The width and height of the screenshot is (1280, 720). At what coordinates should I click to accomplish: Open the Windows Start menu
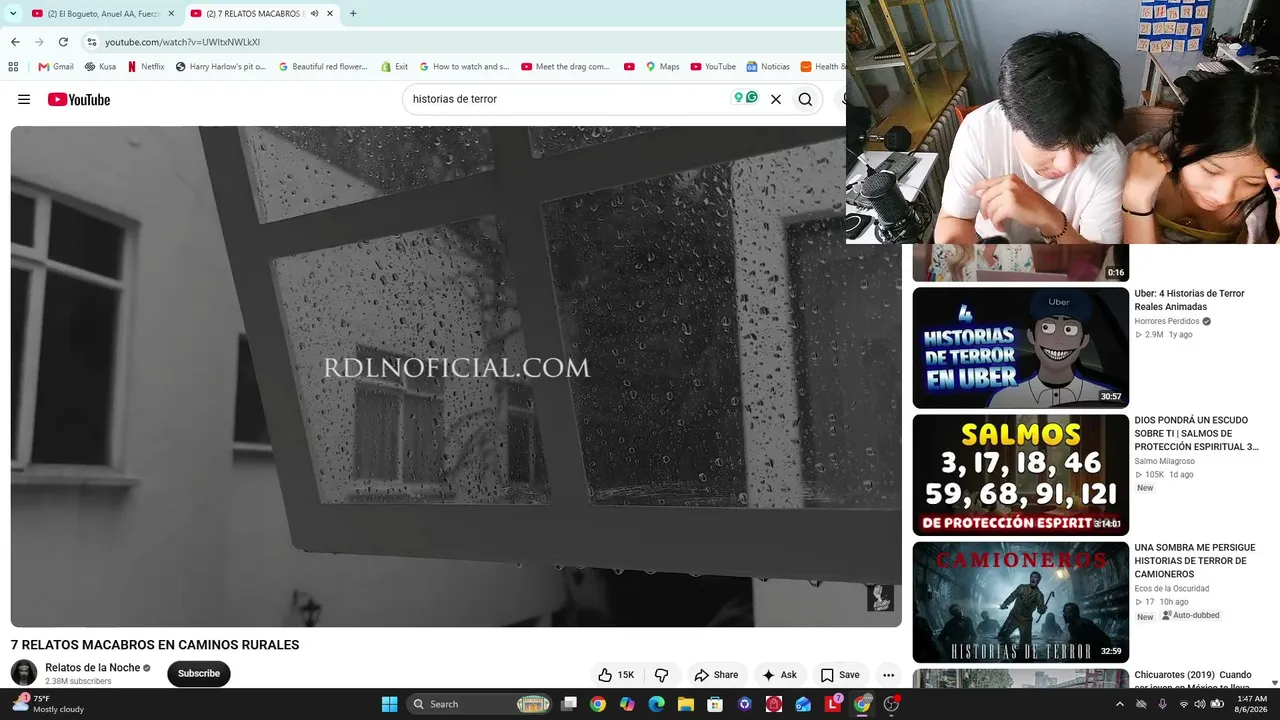pos(389,704)
